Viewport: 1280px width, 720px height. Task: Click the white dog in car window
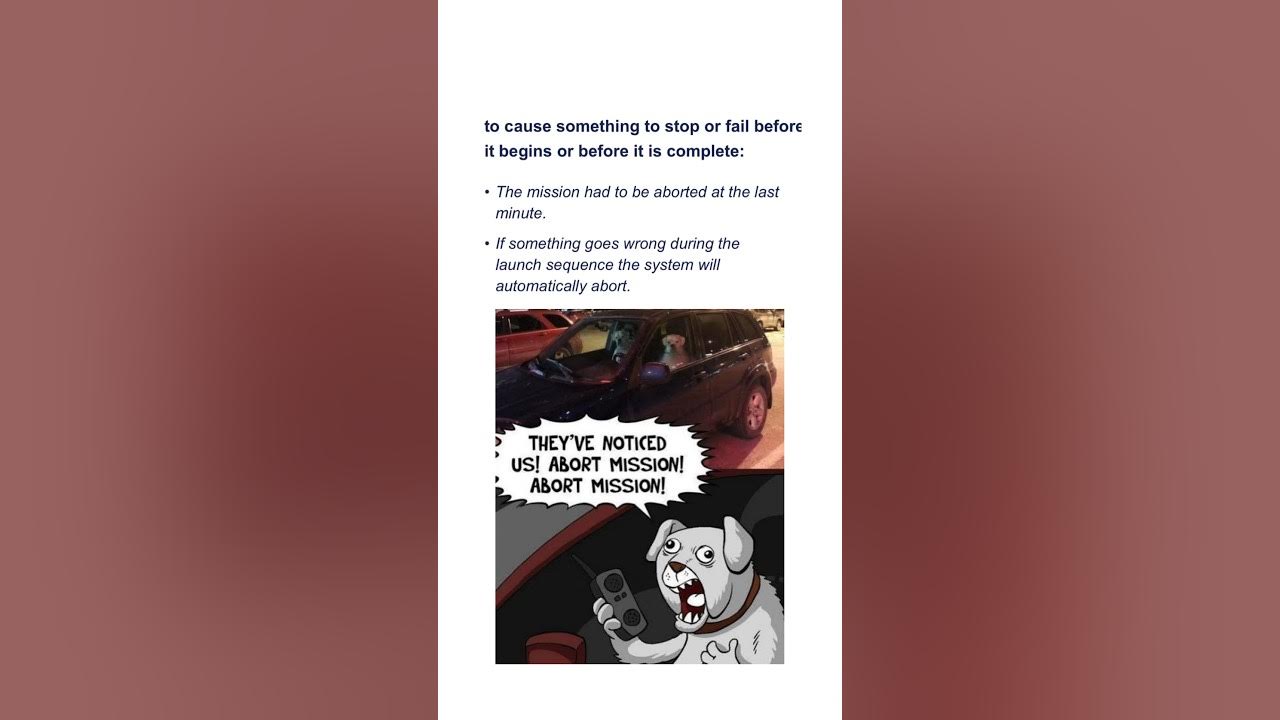672,348
